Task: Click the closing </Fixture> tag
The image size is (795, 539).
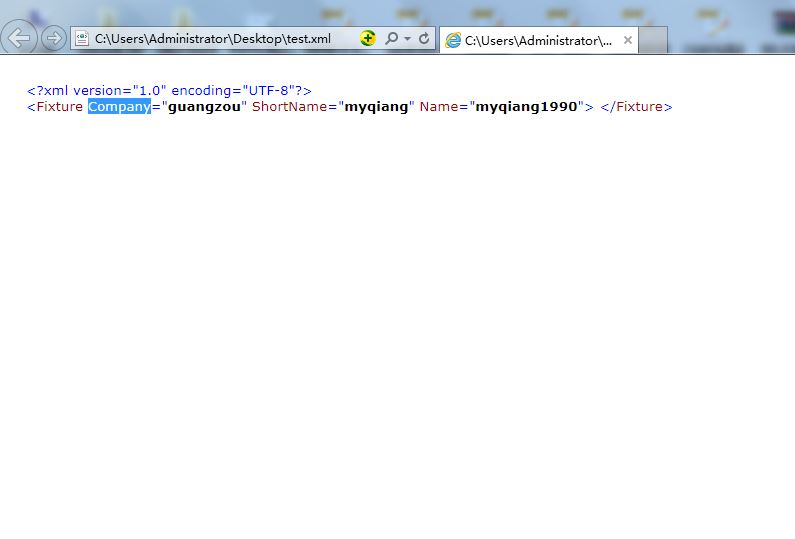Action: tap(636, 106)
